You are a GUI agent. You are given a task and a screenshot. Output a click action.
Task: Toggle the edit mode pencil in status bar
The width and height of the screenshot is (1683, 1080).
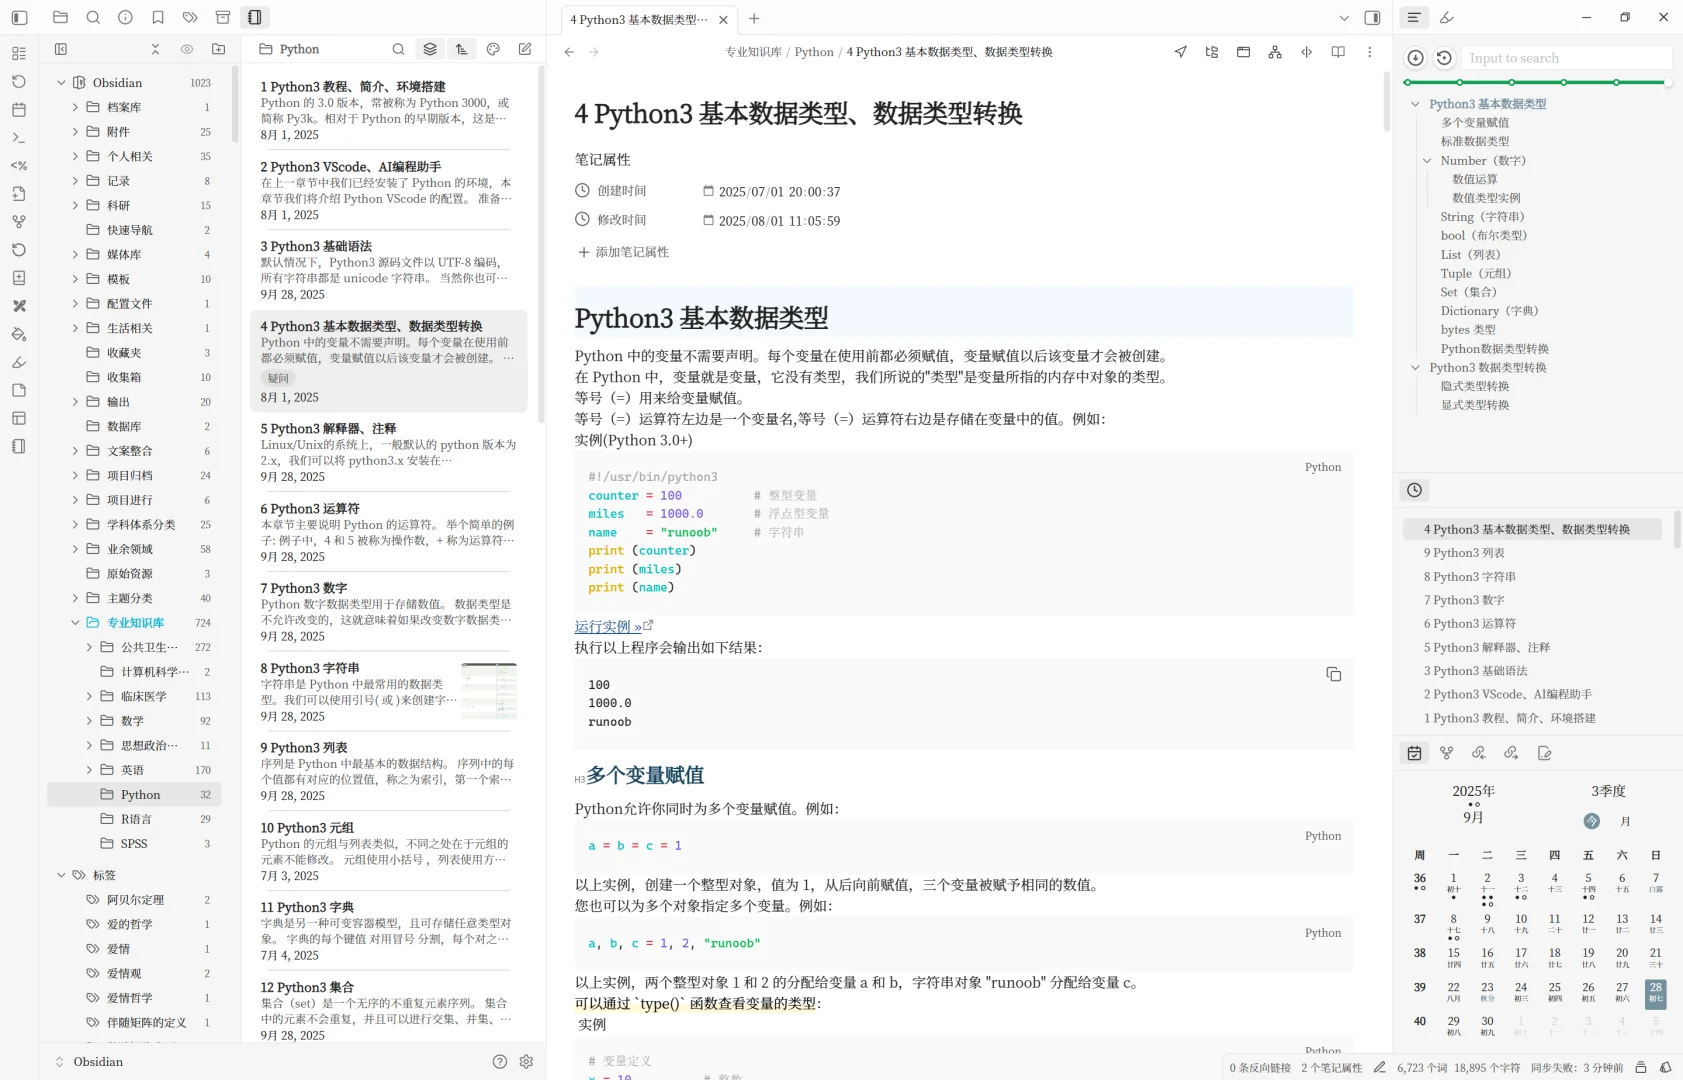click(1380, 1067)
